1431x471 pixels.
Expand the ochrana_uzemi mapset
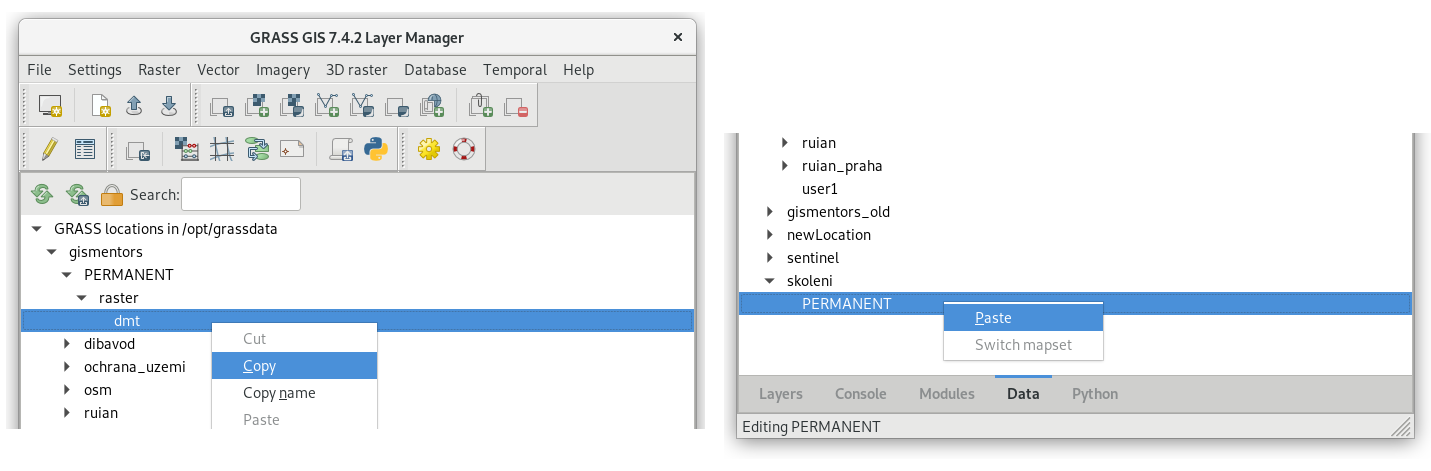pos(67,367)
